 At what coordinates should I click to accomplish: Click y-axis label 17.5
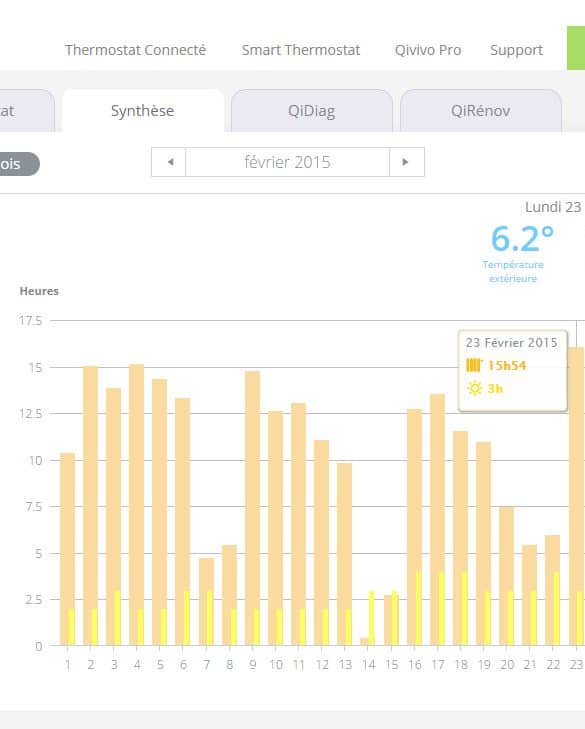31,321
